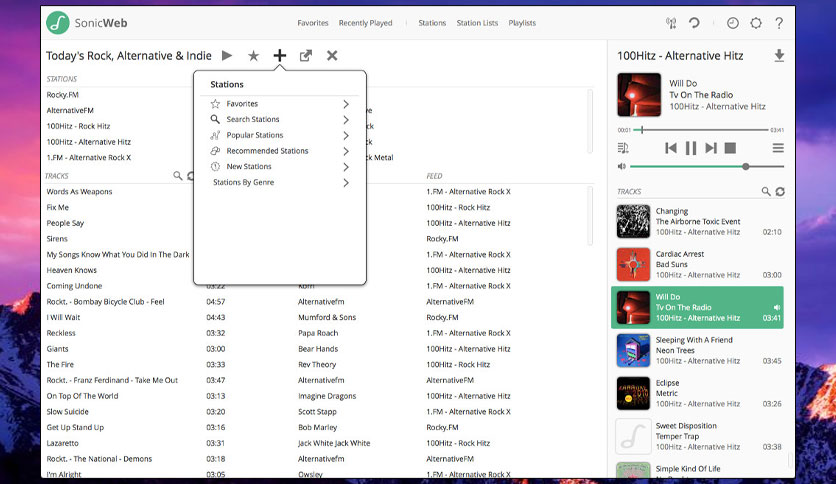Click magnifier icon beside Search Stations
Screen dimensions: 836x484
215,119
